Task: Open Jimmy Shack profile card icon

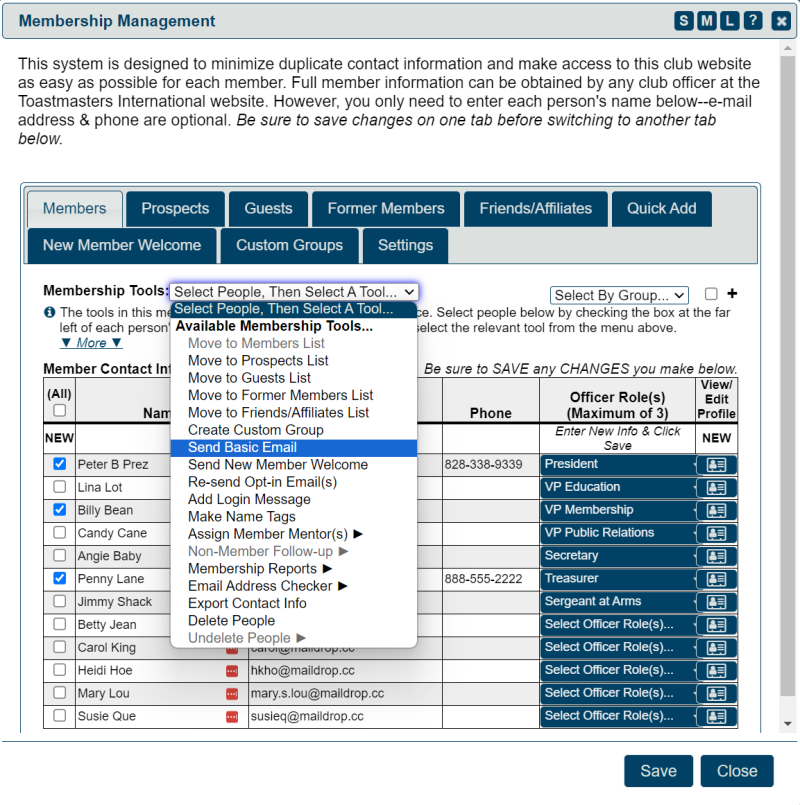Action: tap(716, 602)
